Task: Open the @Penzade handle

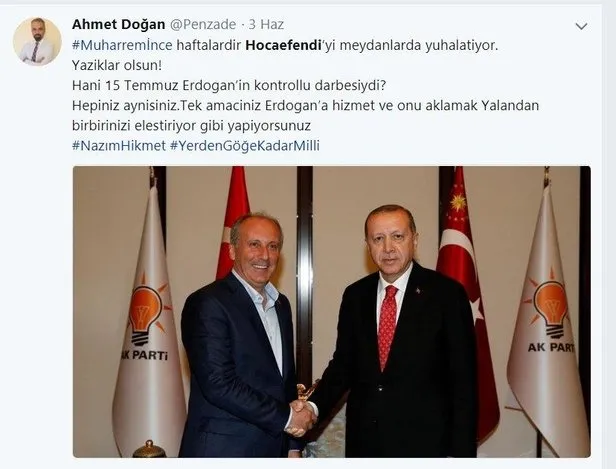Action: click(x=203, y=24)
